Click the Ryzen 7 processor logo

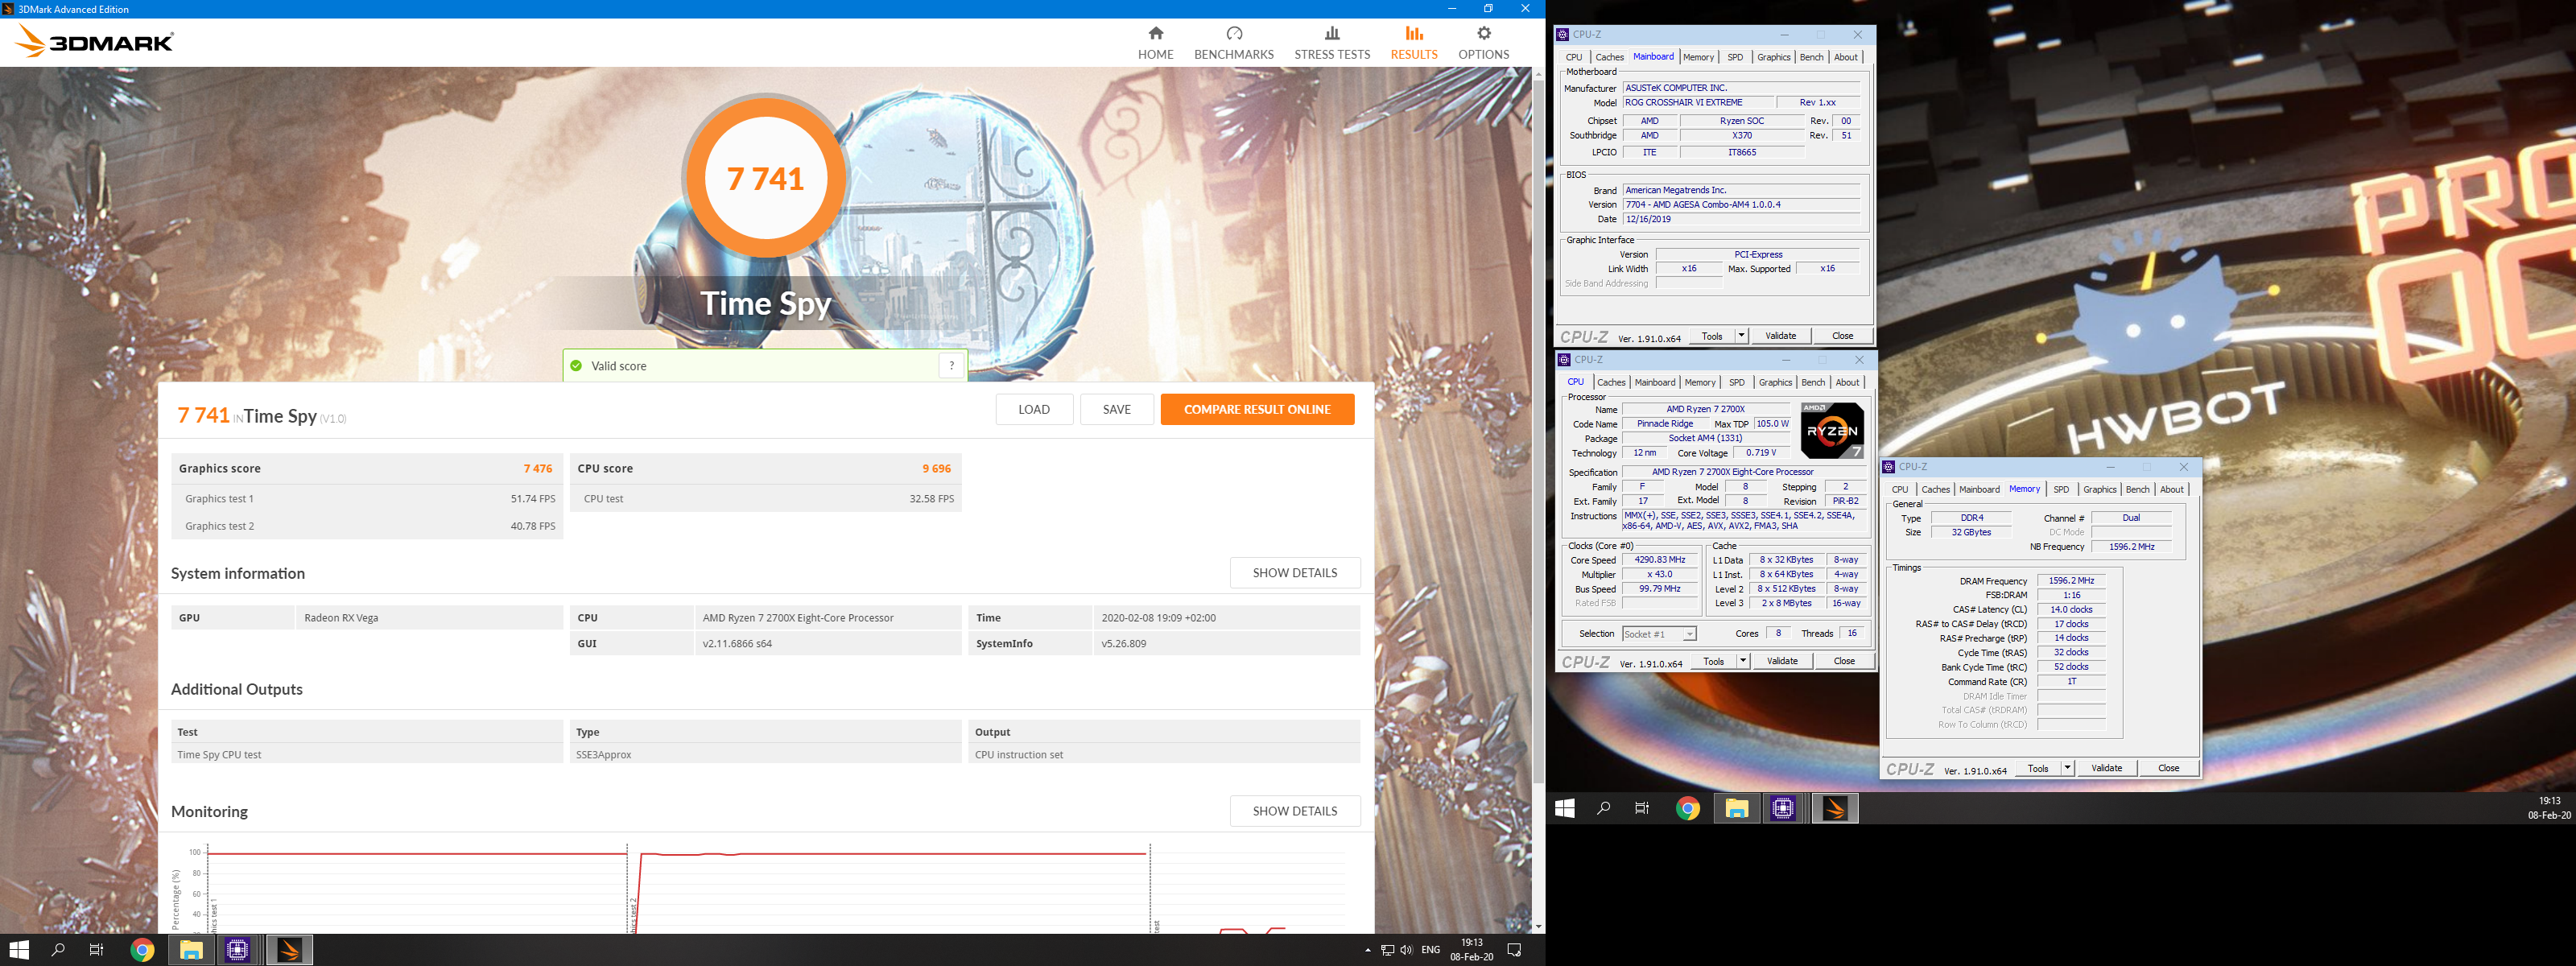pyautogui.click(x=1832, y=430)
